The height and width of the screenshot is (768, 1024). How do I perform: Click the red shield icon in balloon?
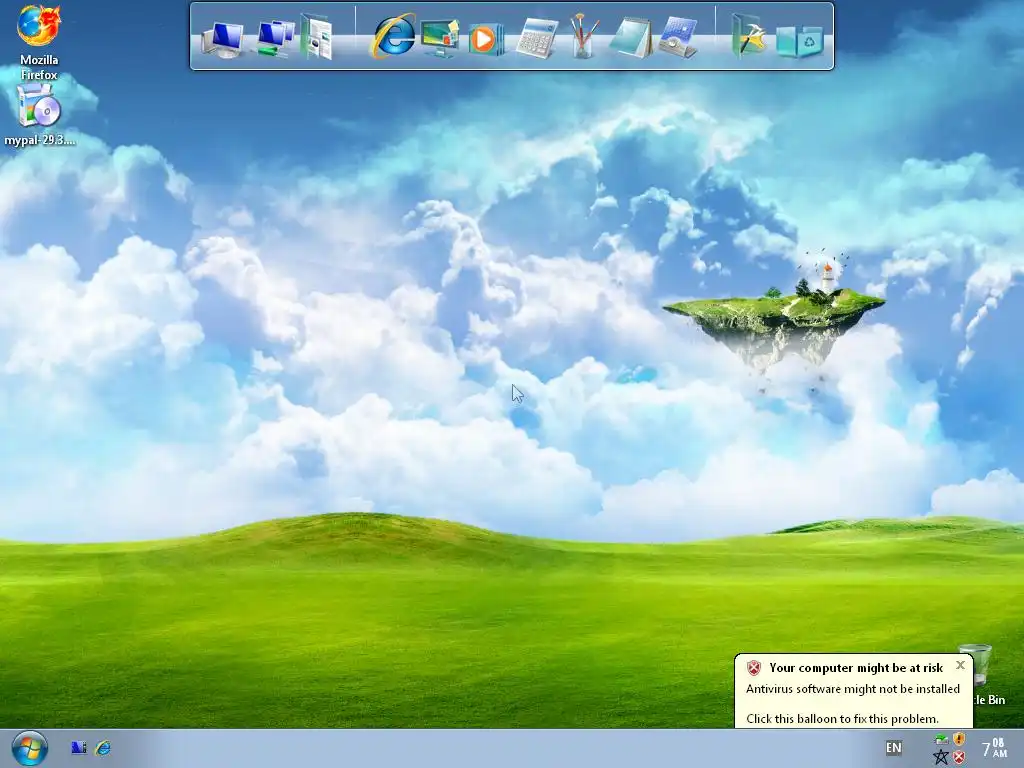[x=754, y=667]
